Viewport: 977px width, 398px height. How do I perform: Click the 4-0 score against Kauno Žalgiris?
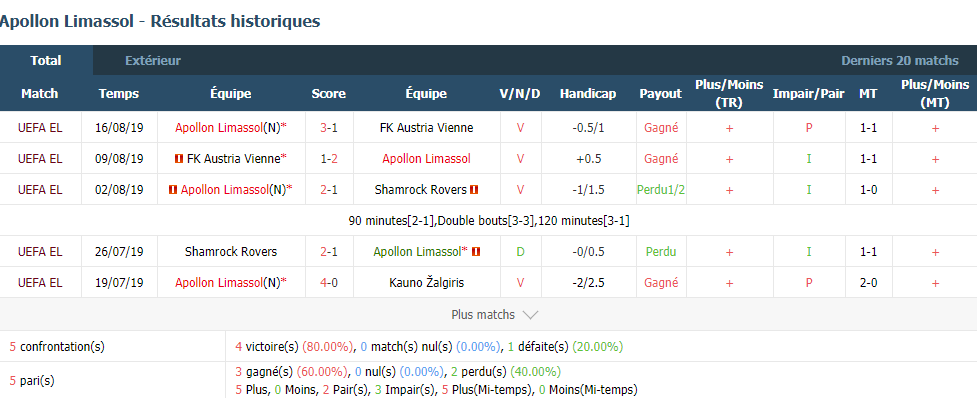click(329, 283)
